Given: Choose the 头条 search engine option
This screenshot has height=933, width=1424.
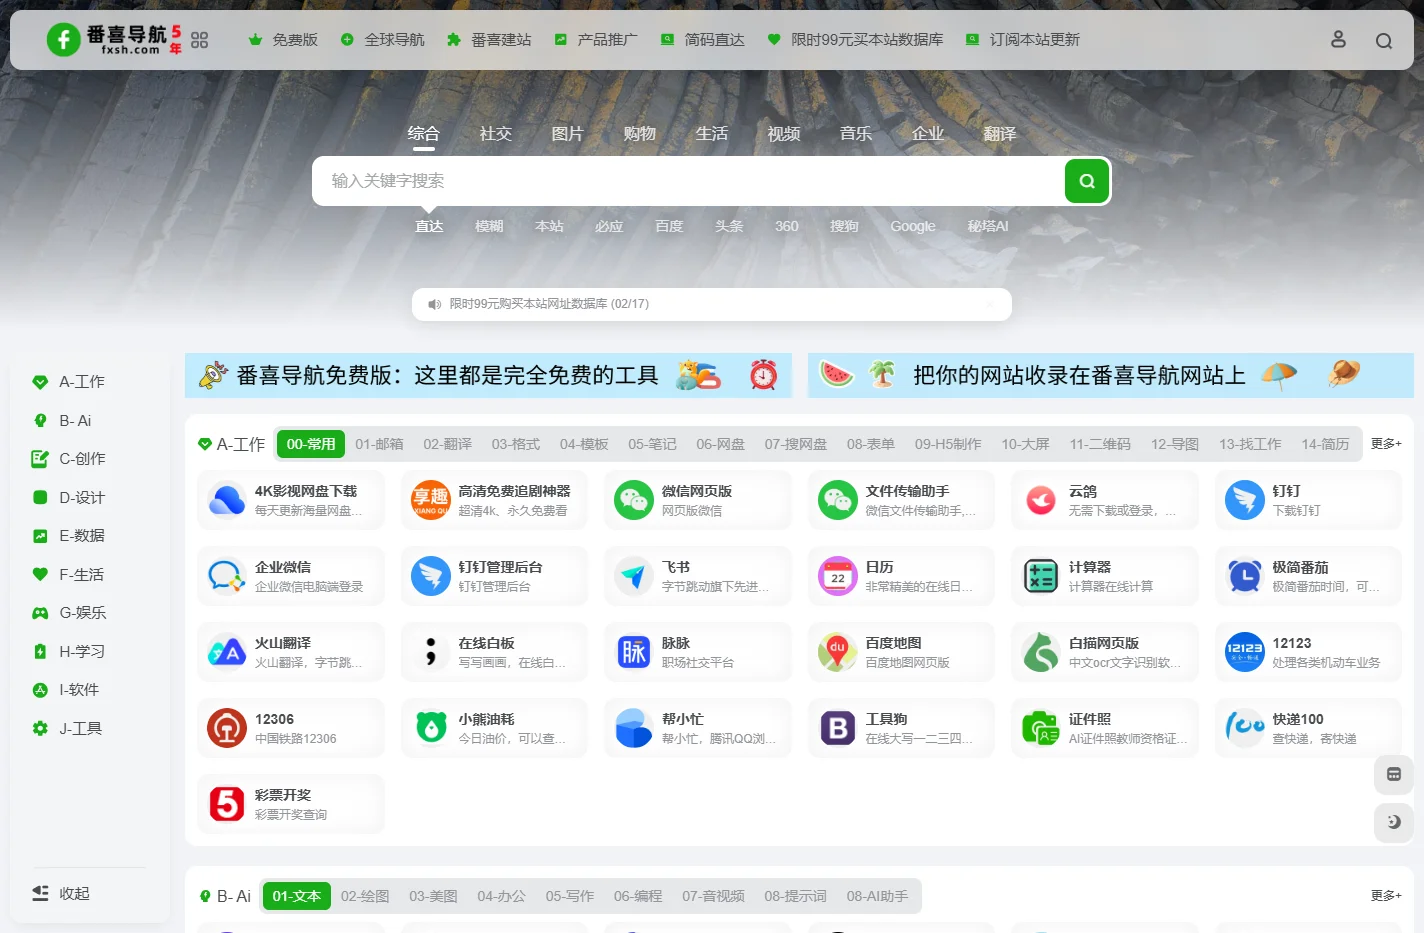Looking at the screenshot, I should click(x=729, y=226).
